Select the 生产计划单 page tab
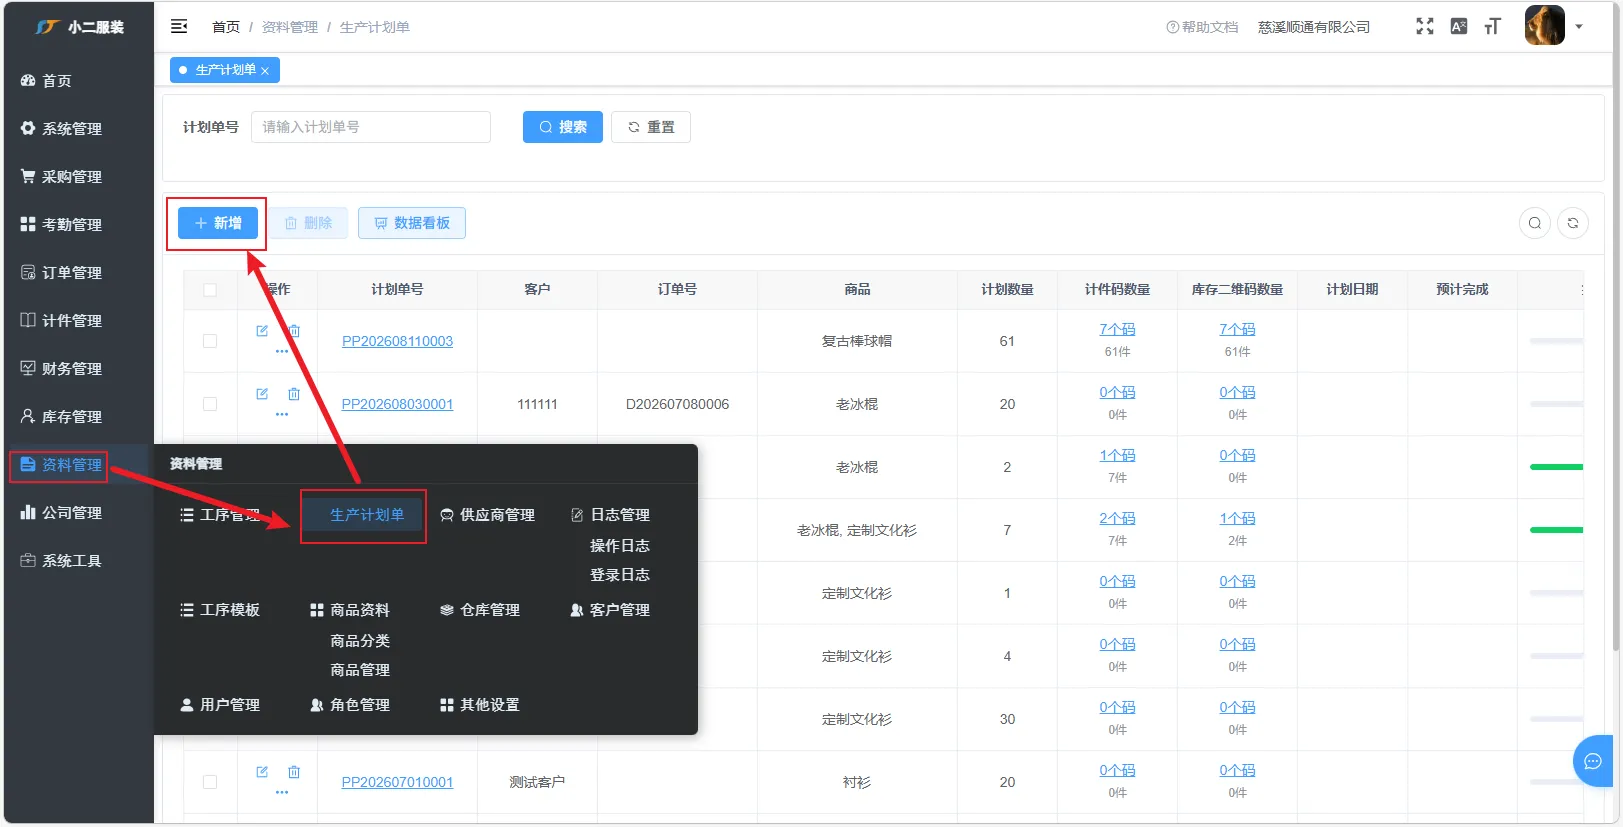This screenshot has height=827, width=1623. click(x=225, y=70)
